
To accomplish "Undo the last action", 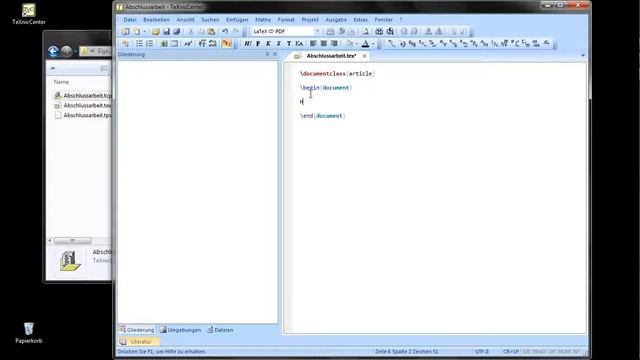I will (x=225, y=31).
